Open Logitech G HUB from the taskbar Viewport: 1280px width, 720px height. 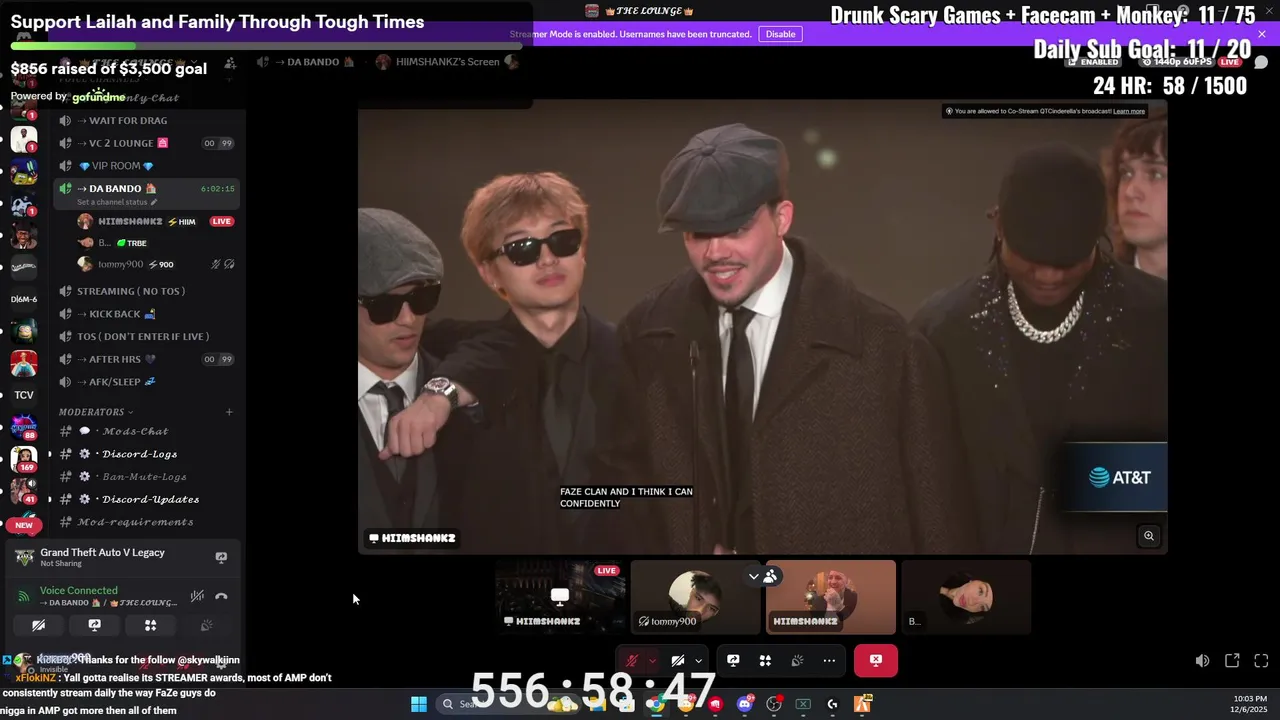point(832,704)
